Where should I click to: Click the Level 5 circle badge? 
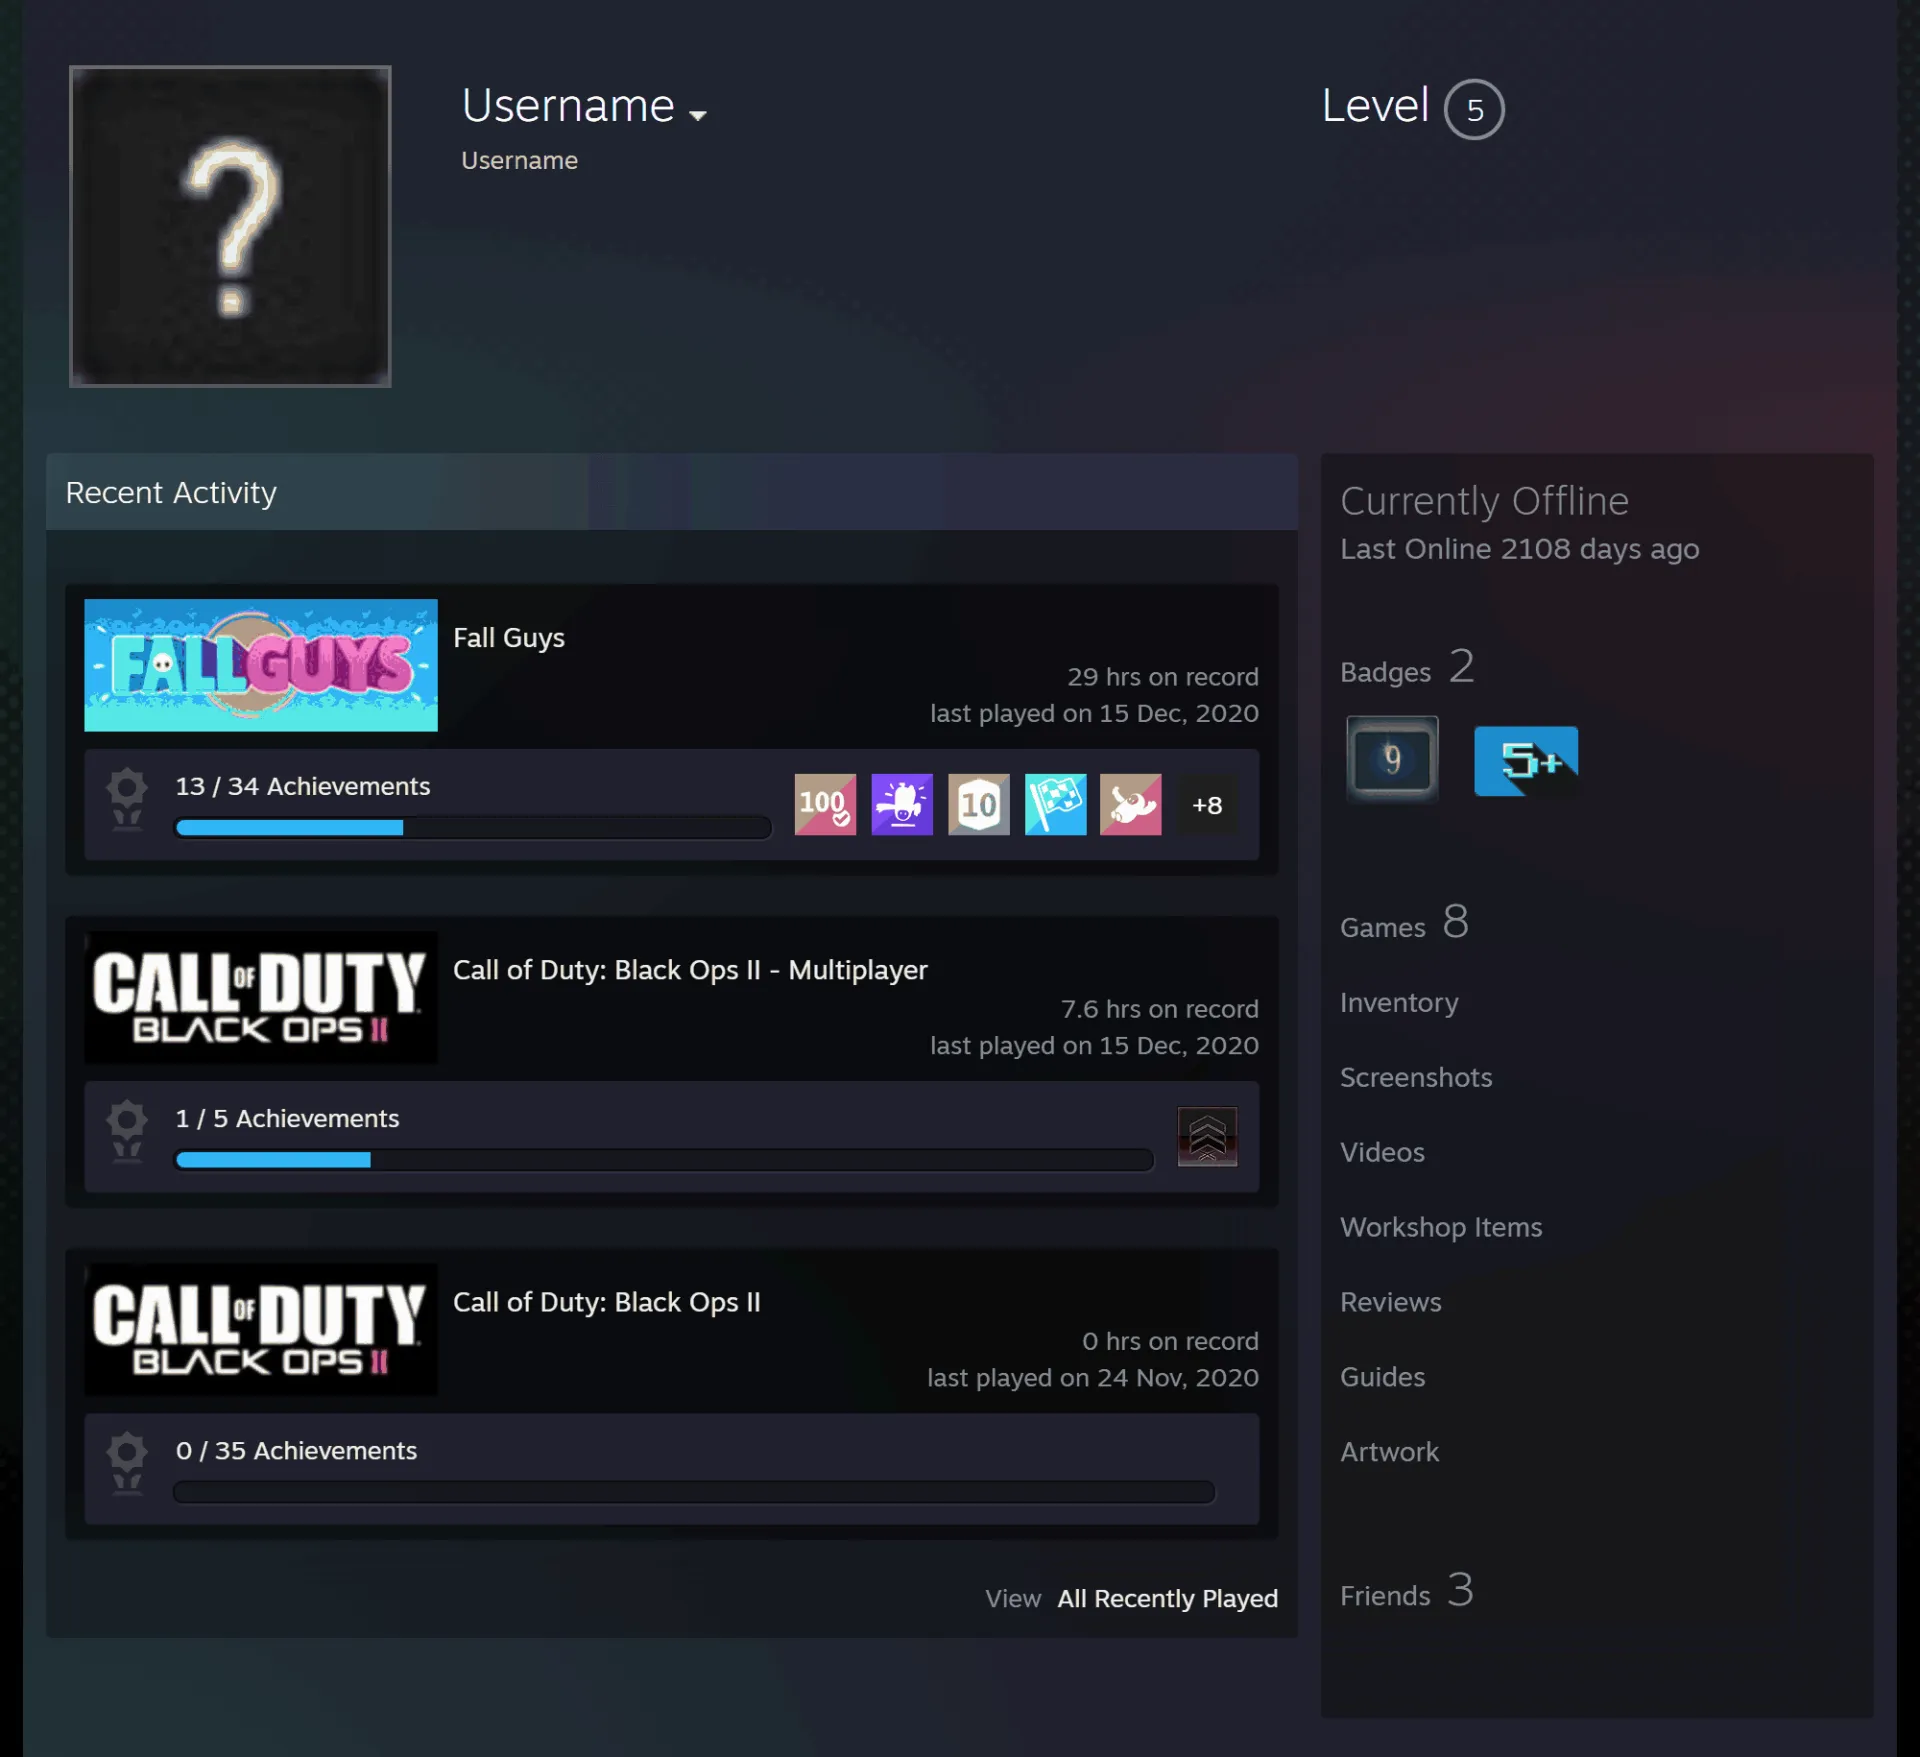pyautogui.click(x=1474, y=109)
